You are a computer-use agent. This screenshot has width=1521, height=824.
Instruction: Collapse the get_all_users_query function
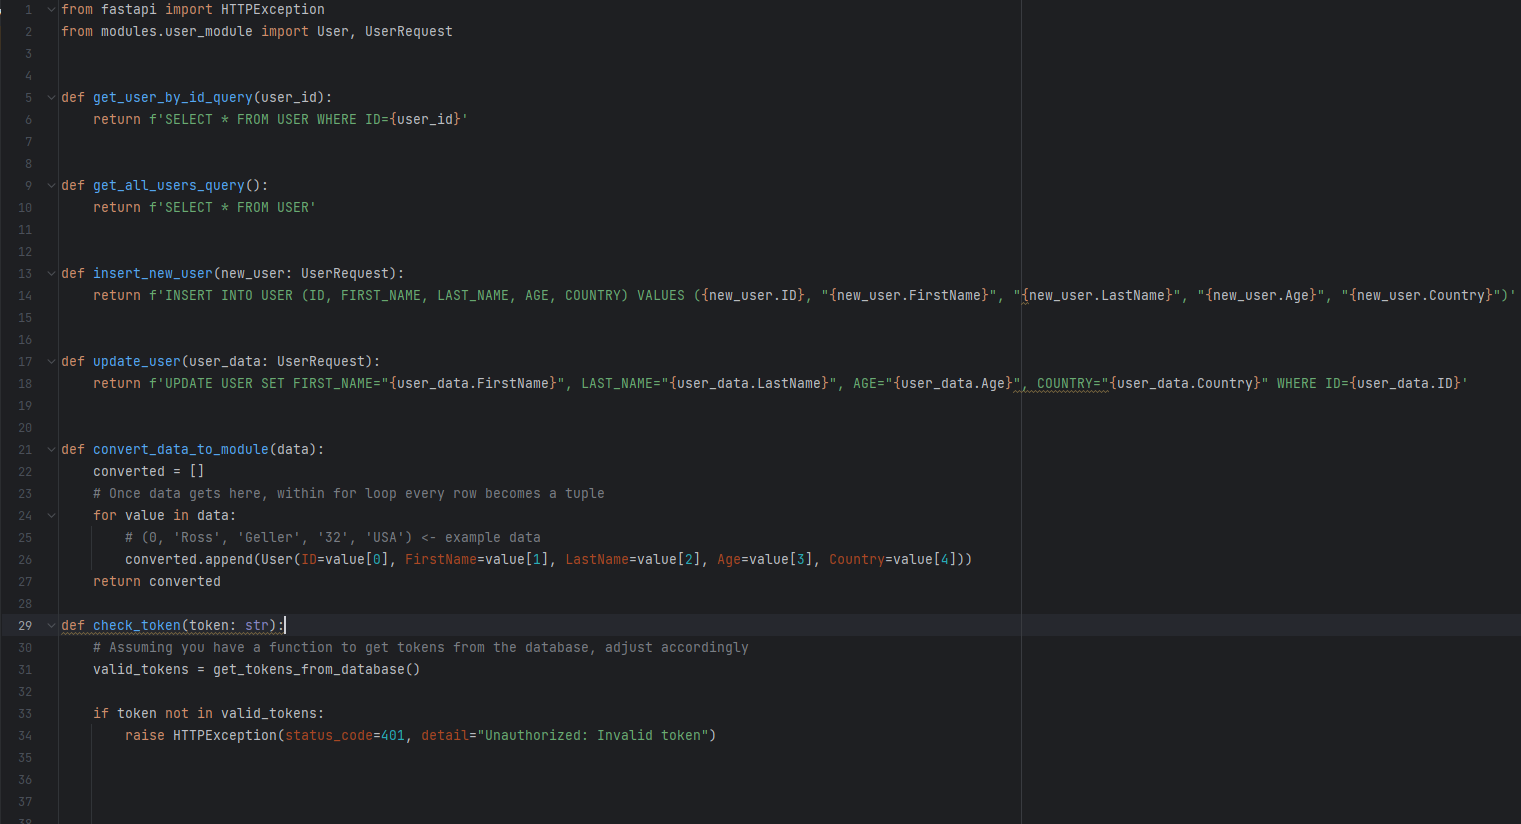[51, 185]
